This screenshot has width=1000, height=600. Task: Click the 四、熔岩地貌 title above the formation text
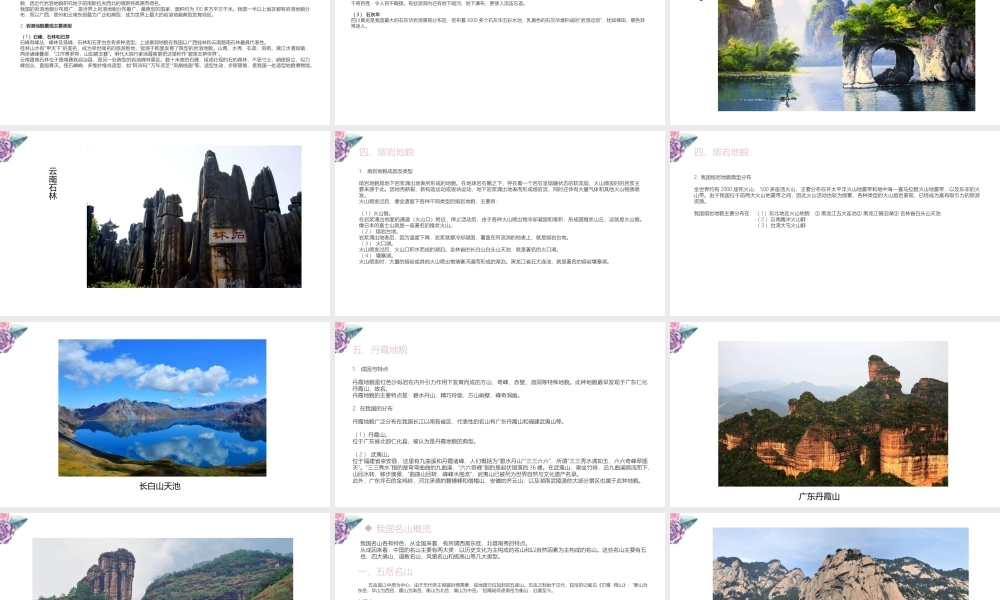click(386, 153)
